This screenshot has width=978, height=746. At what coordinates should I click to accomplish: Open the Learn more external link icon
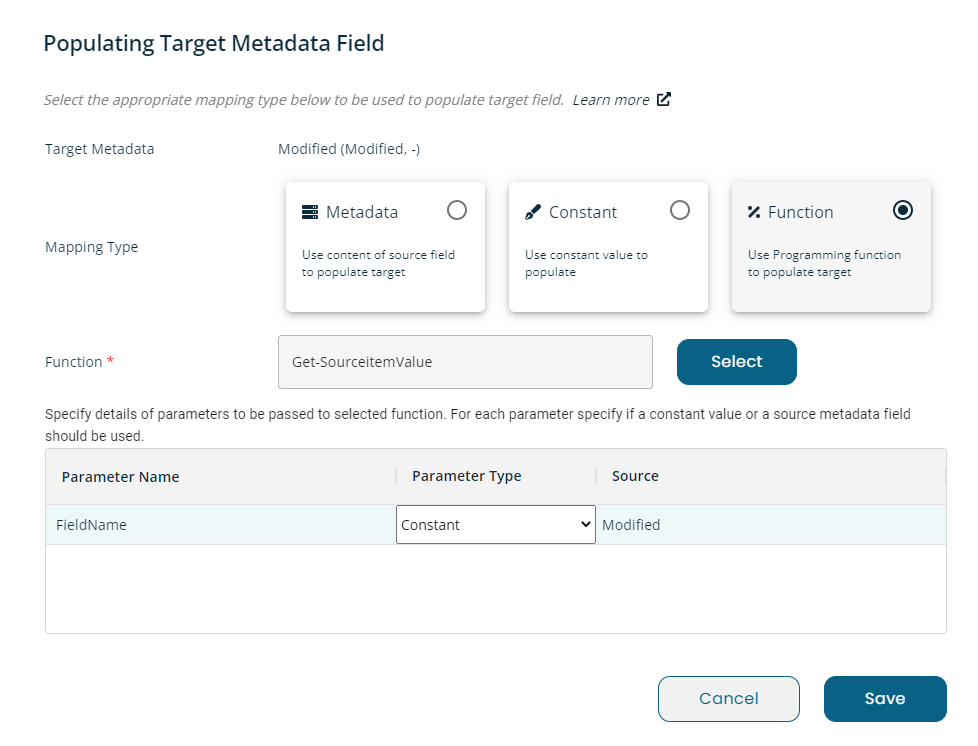(664, 99)
